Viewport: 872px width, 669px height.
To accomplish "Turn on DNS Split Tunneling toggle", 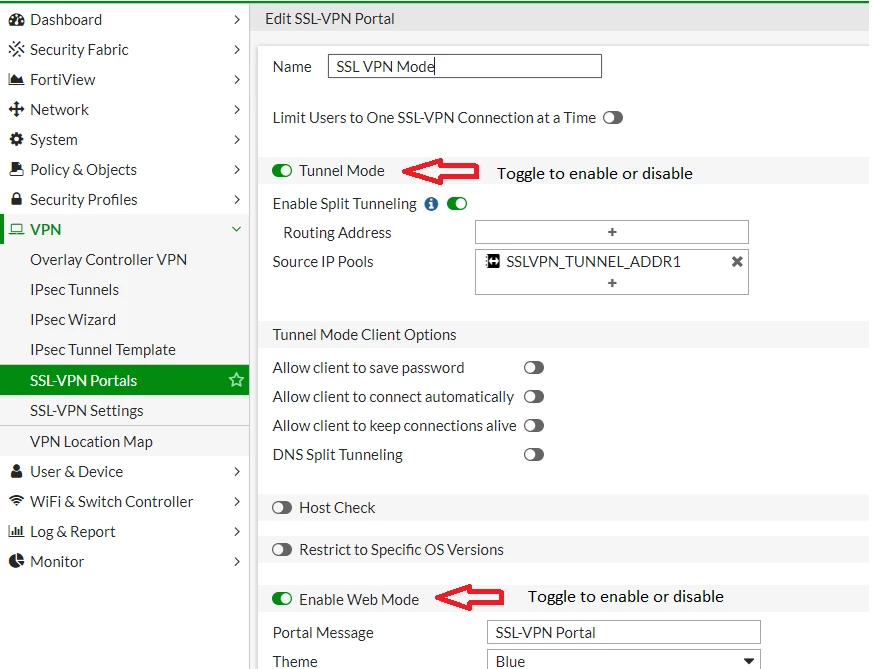I will point(534,454).
